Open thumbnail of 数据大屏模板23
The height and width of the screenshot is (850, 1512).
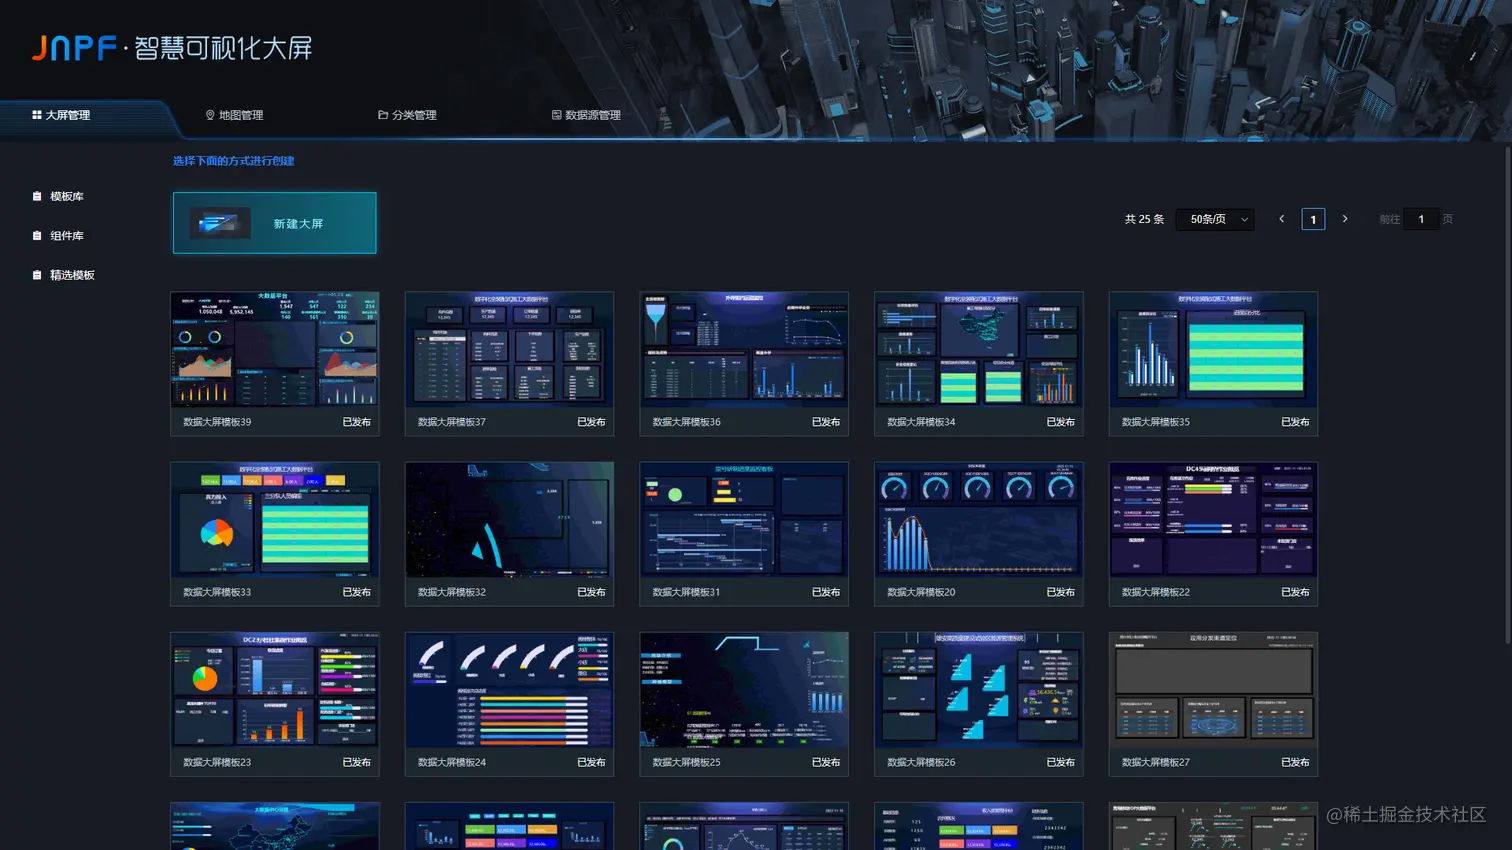click(275, 689)
